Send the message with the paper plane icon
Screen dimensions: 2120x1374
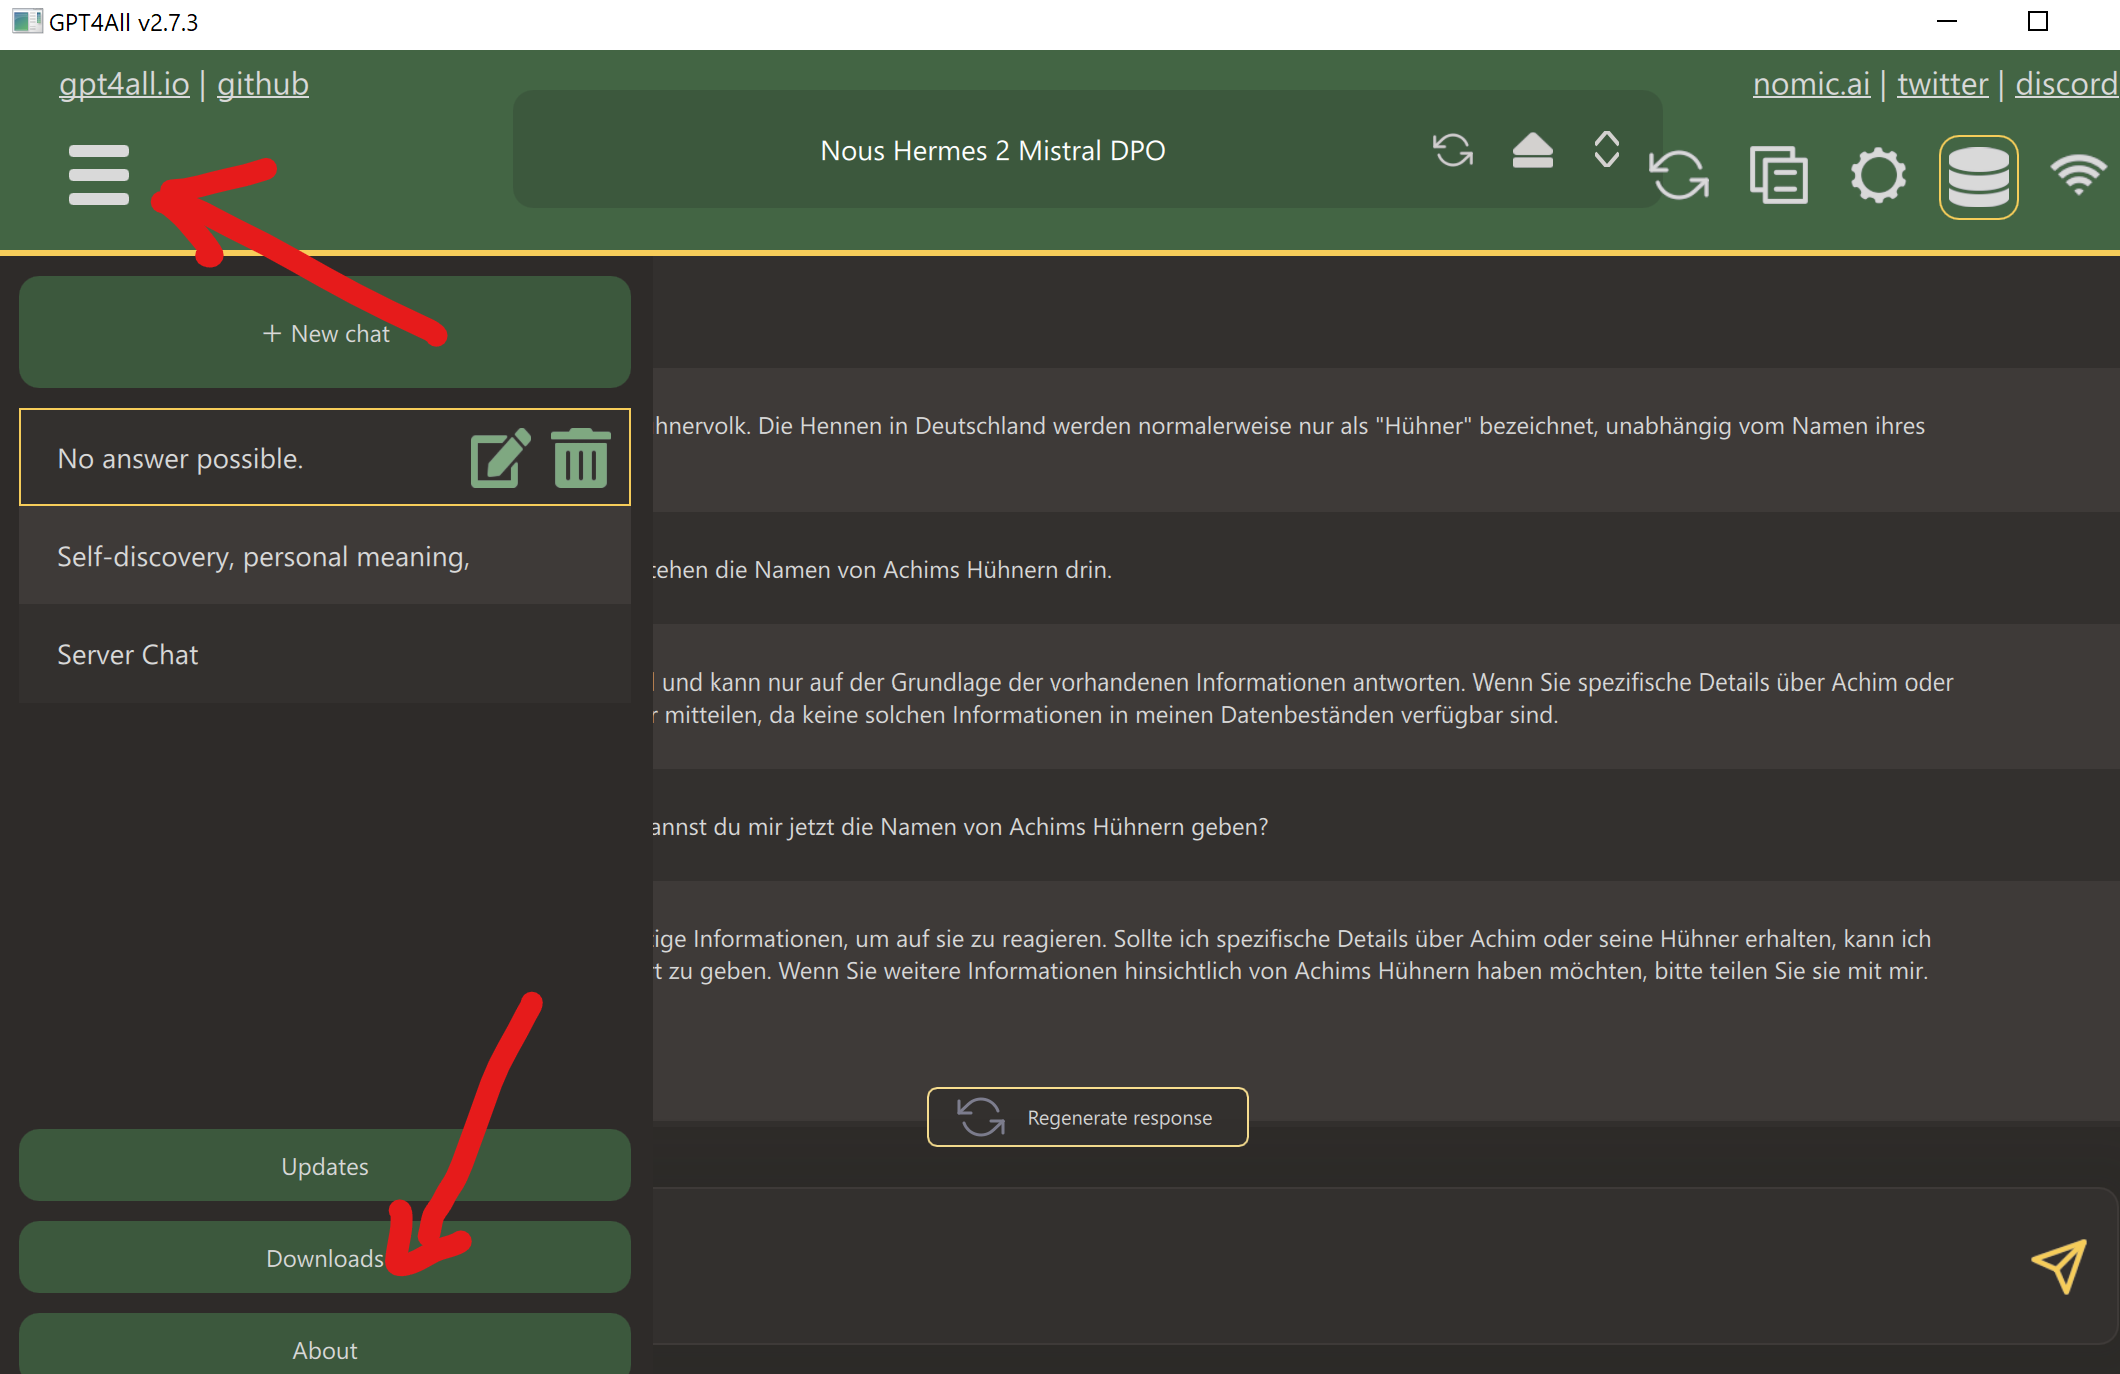(2059, 1266)
